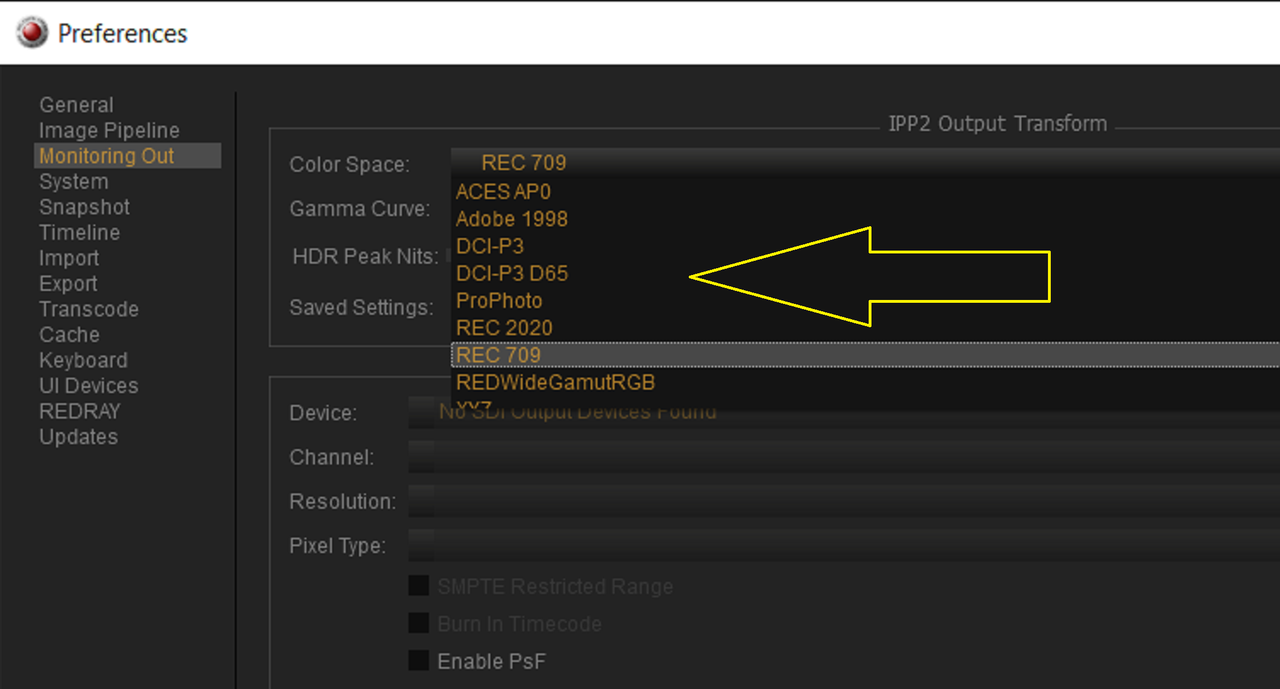Open the Transcode preferences section
This screenshot has width=1280, height=689.
click(x=88, y=310)
